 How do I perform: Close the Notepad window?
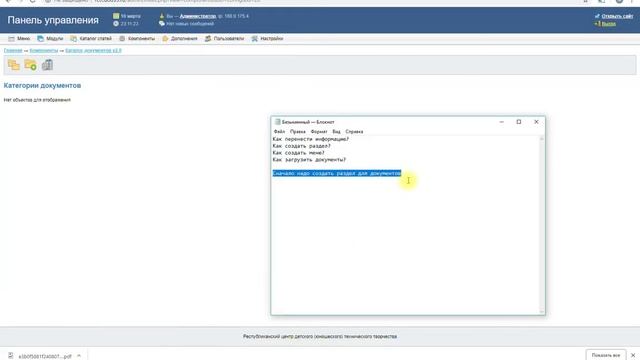[x=536, y=122]
